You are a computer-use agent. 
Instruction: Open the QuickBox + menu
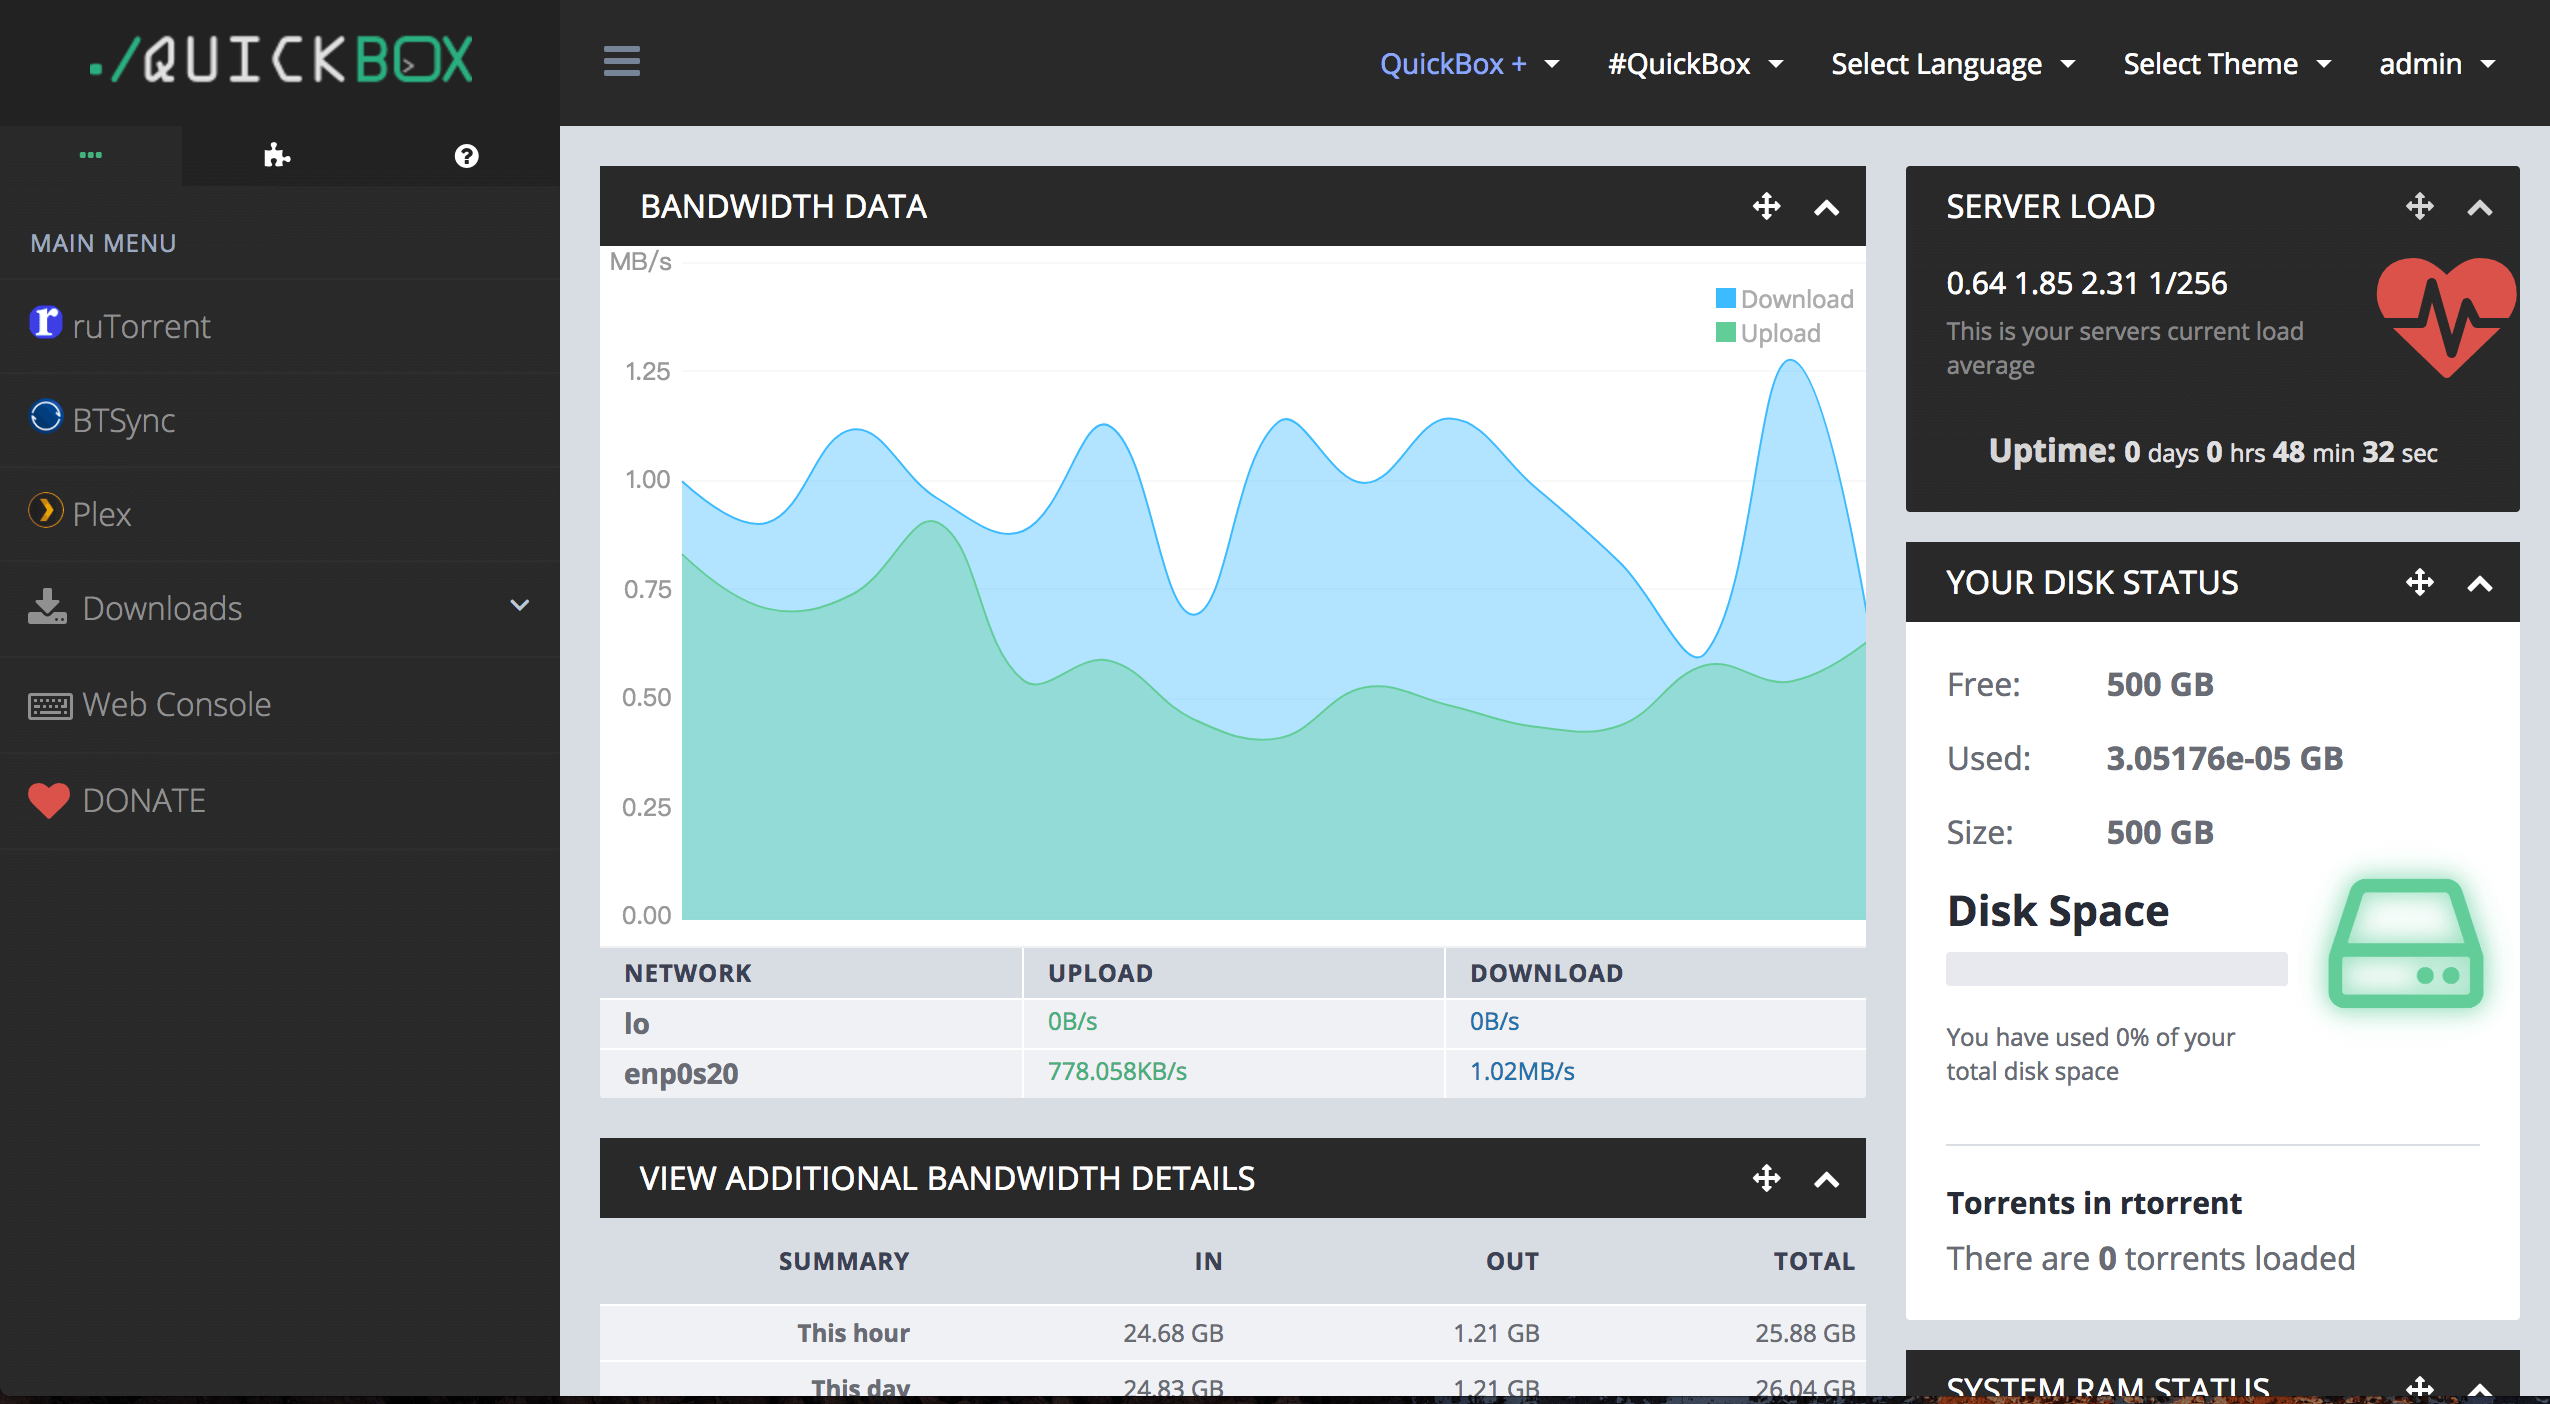[1468, 64]
